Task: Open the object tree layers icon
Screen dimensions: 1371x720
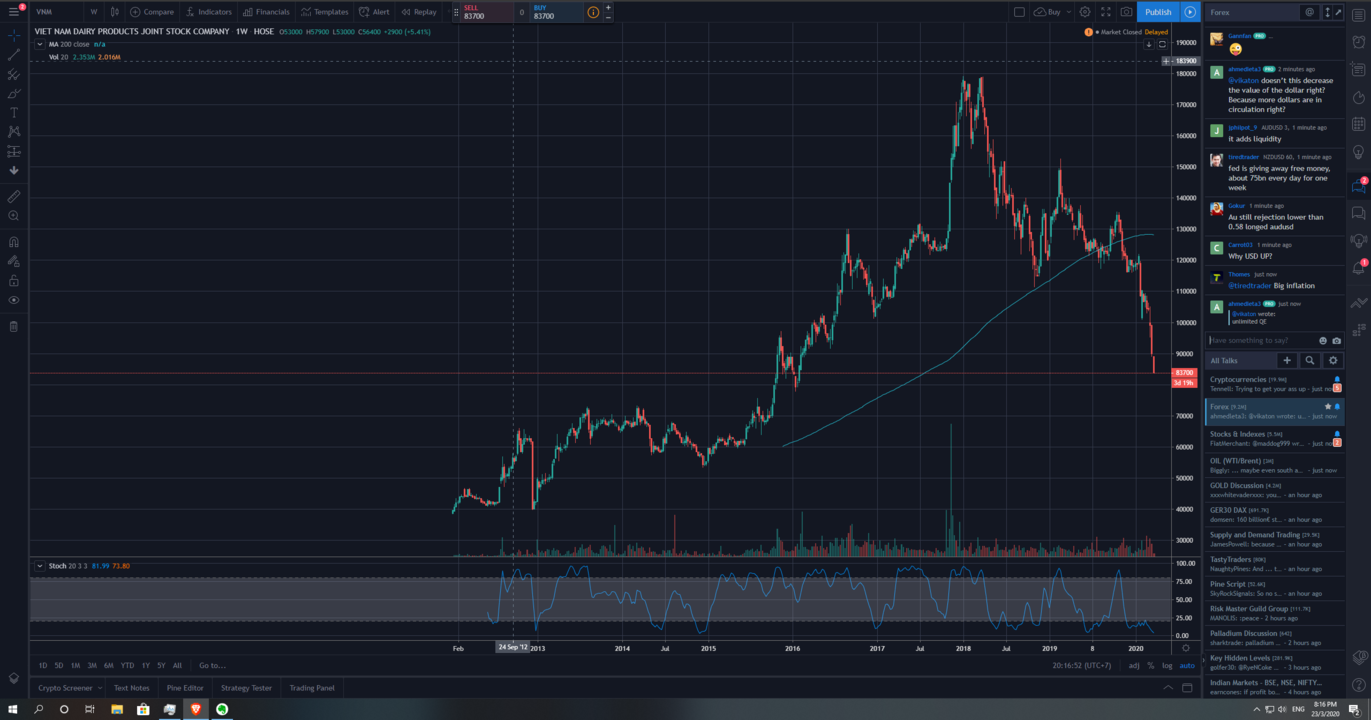Action: point(14,678)
